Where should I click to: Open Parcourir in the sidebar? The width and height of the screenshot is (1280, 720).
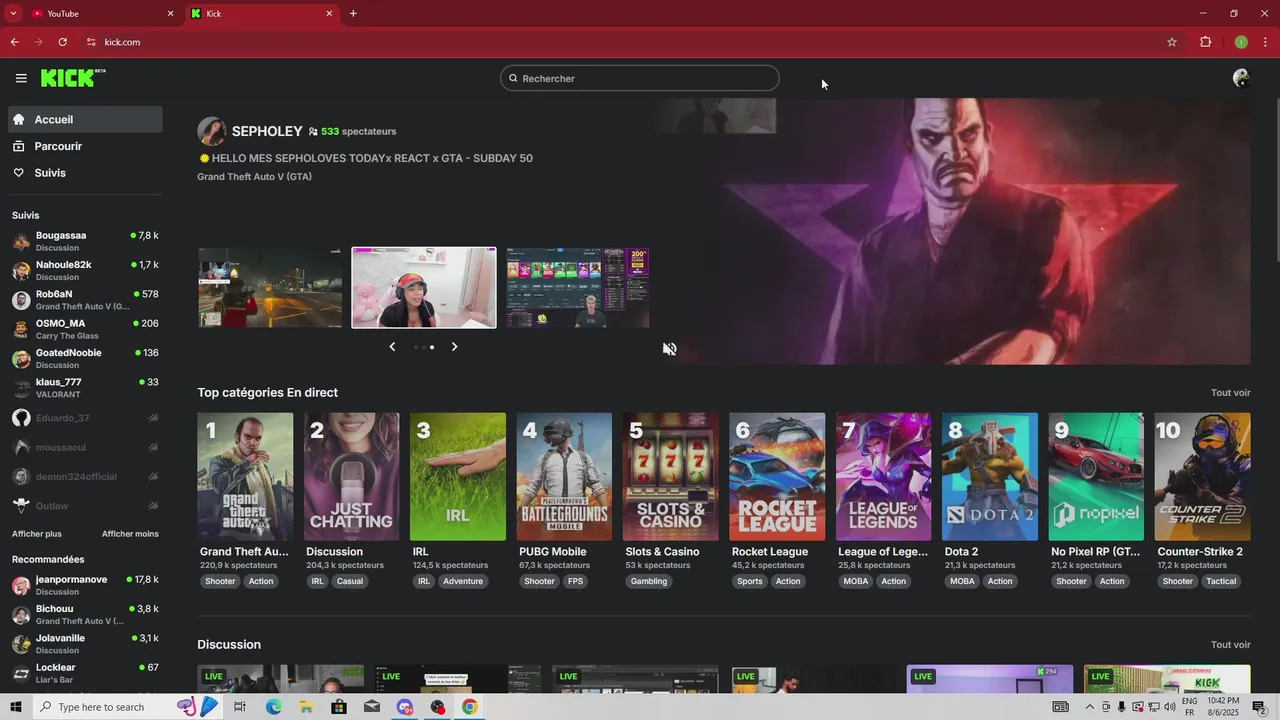pos(85,146)
